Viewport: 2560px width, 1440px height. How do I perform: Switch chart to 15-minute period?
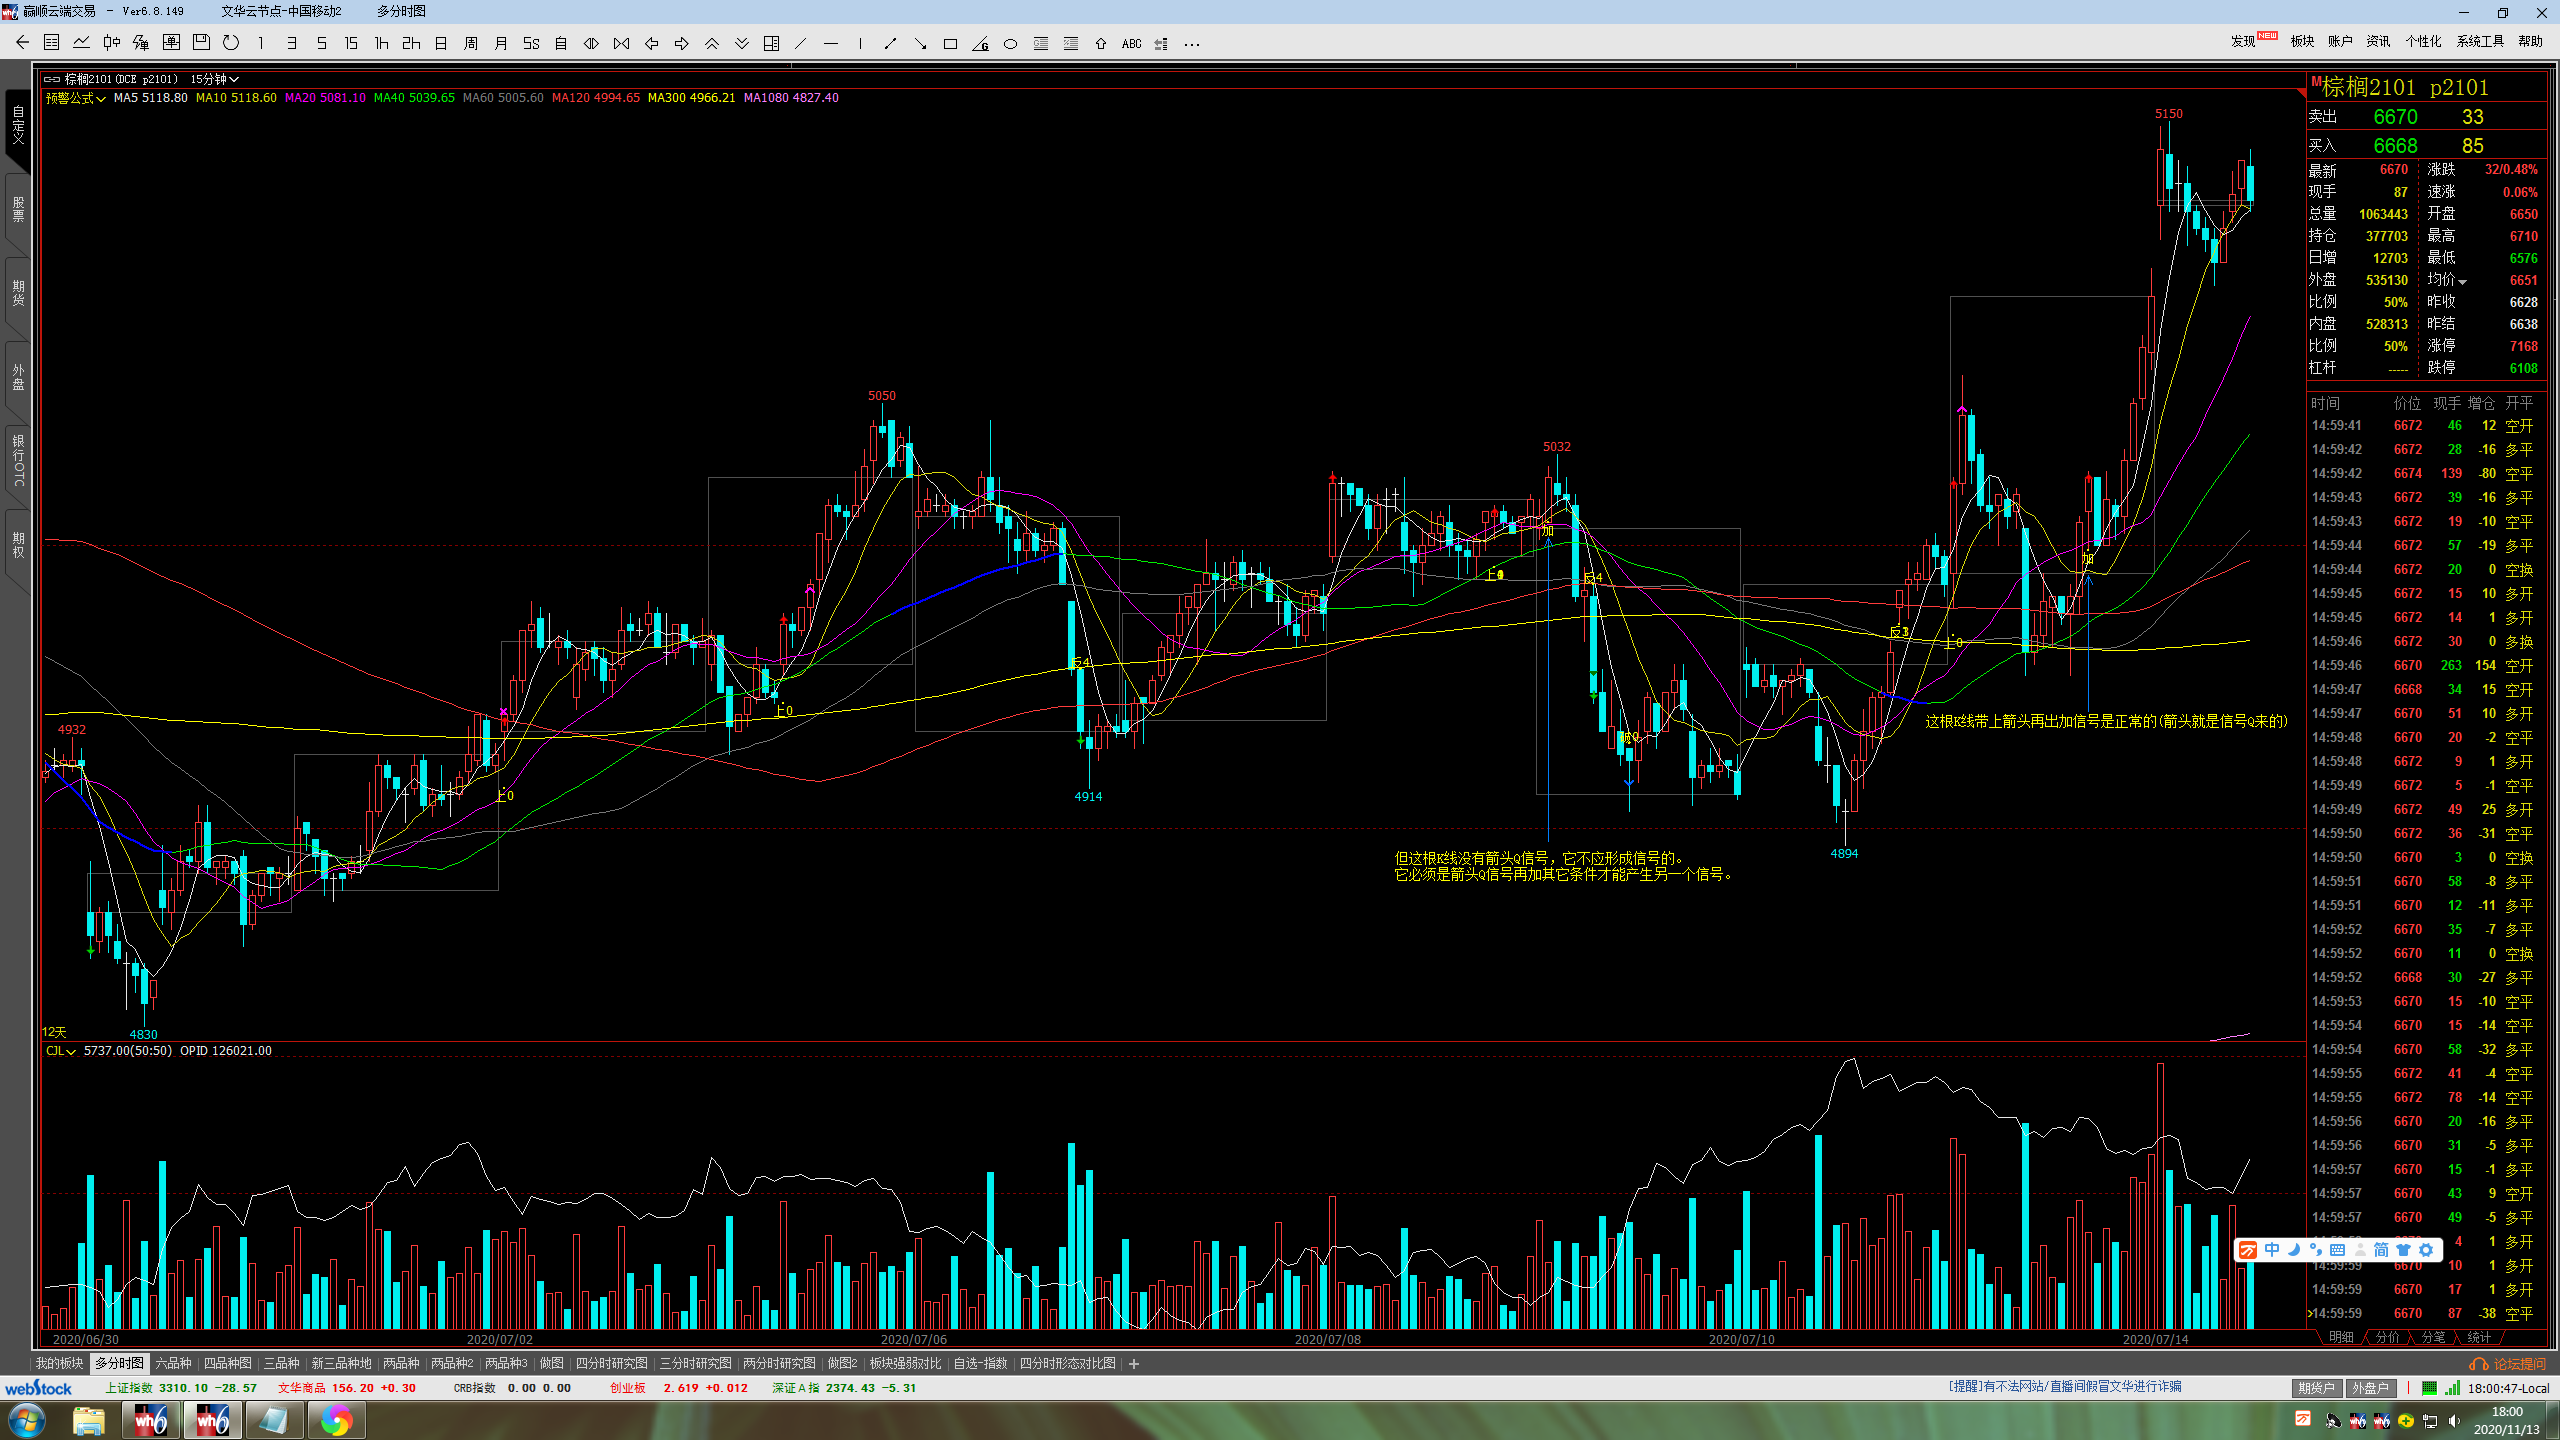coord(351,44)
